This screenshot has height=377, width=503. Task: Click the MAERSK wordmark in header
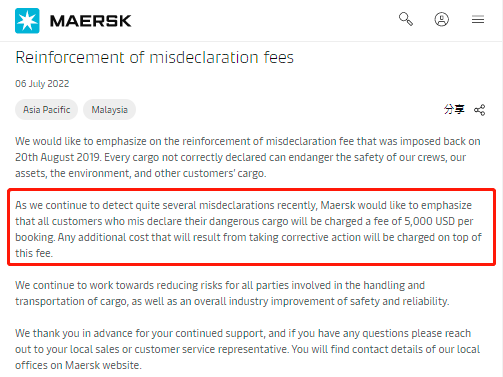[91, 21]
